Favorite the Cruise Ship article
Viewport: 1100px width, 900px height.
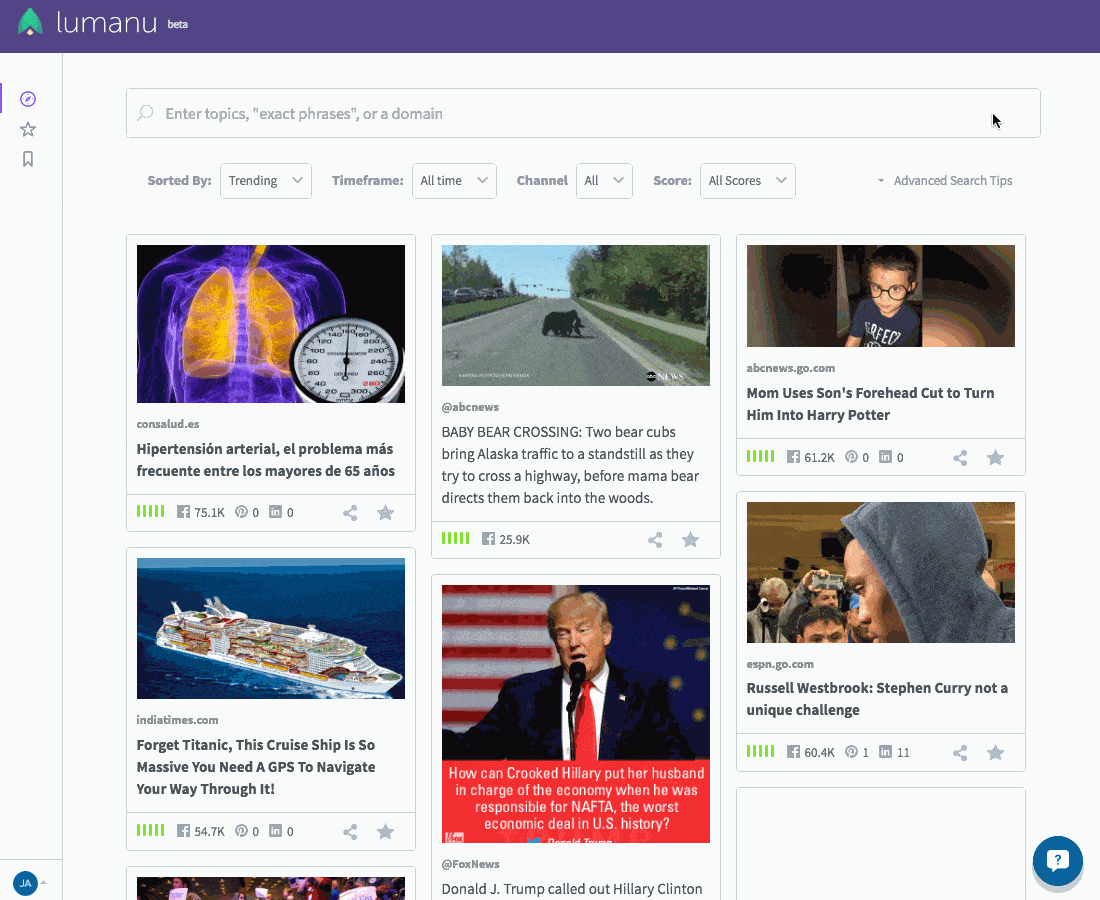[x=385, y=832]
